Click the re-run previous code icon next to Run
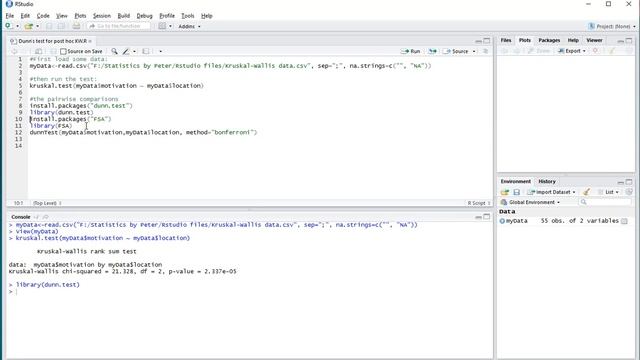Screen dimensions: 640x360 (432, 51)
